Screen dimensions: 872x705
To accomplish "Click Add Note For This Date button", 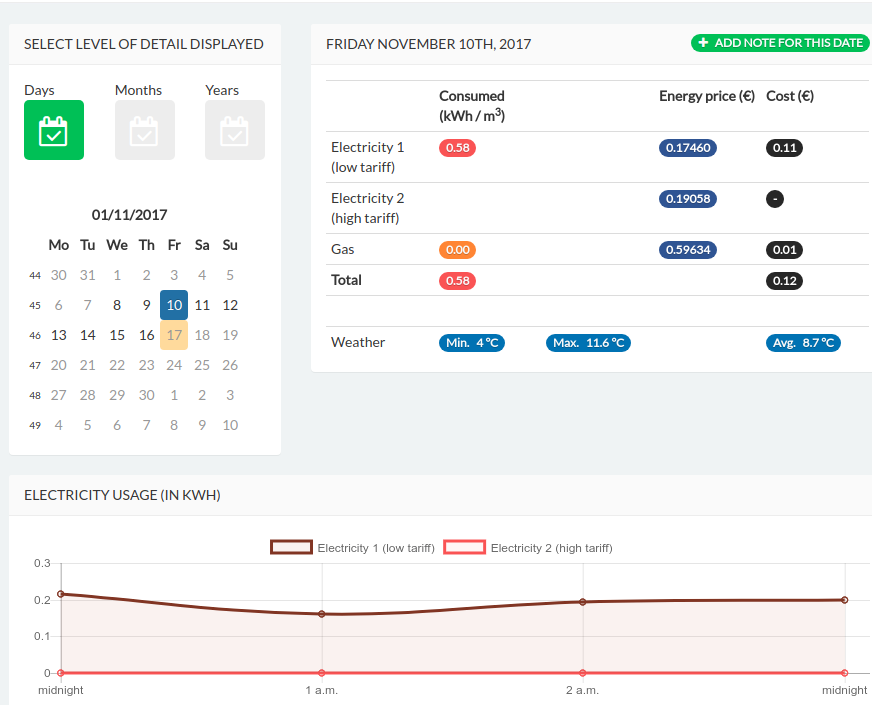I will (x=780, y=43).
